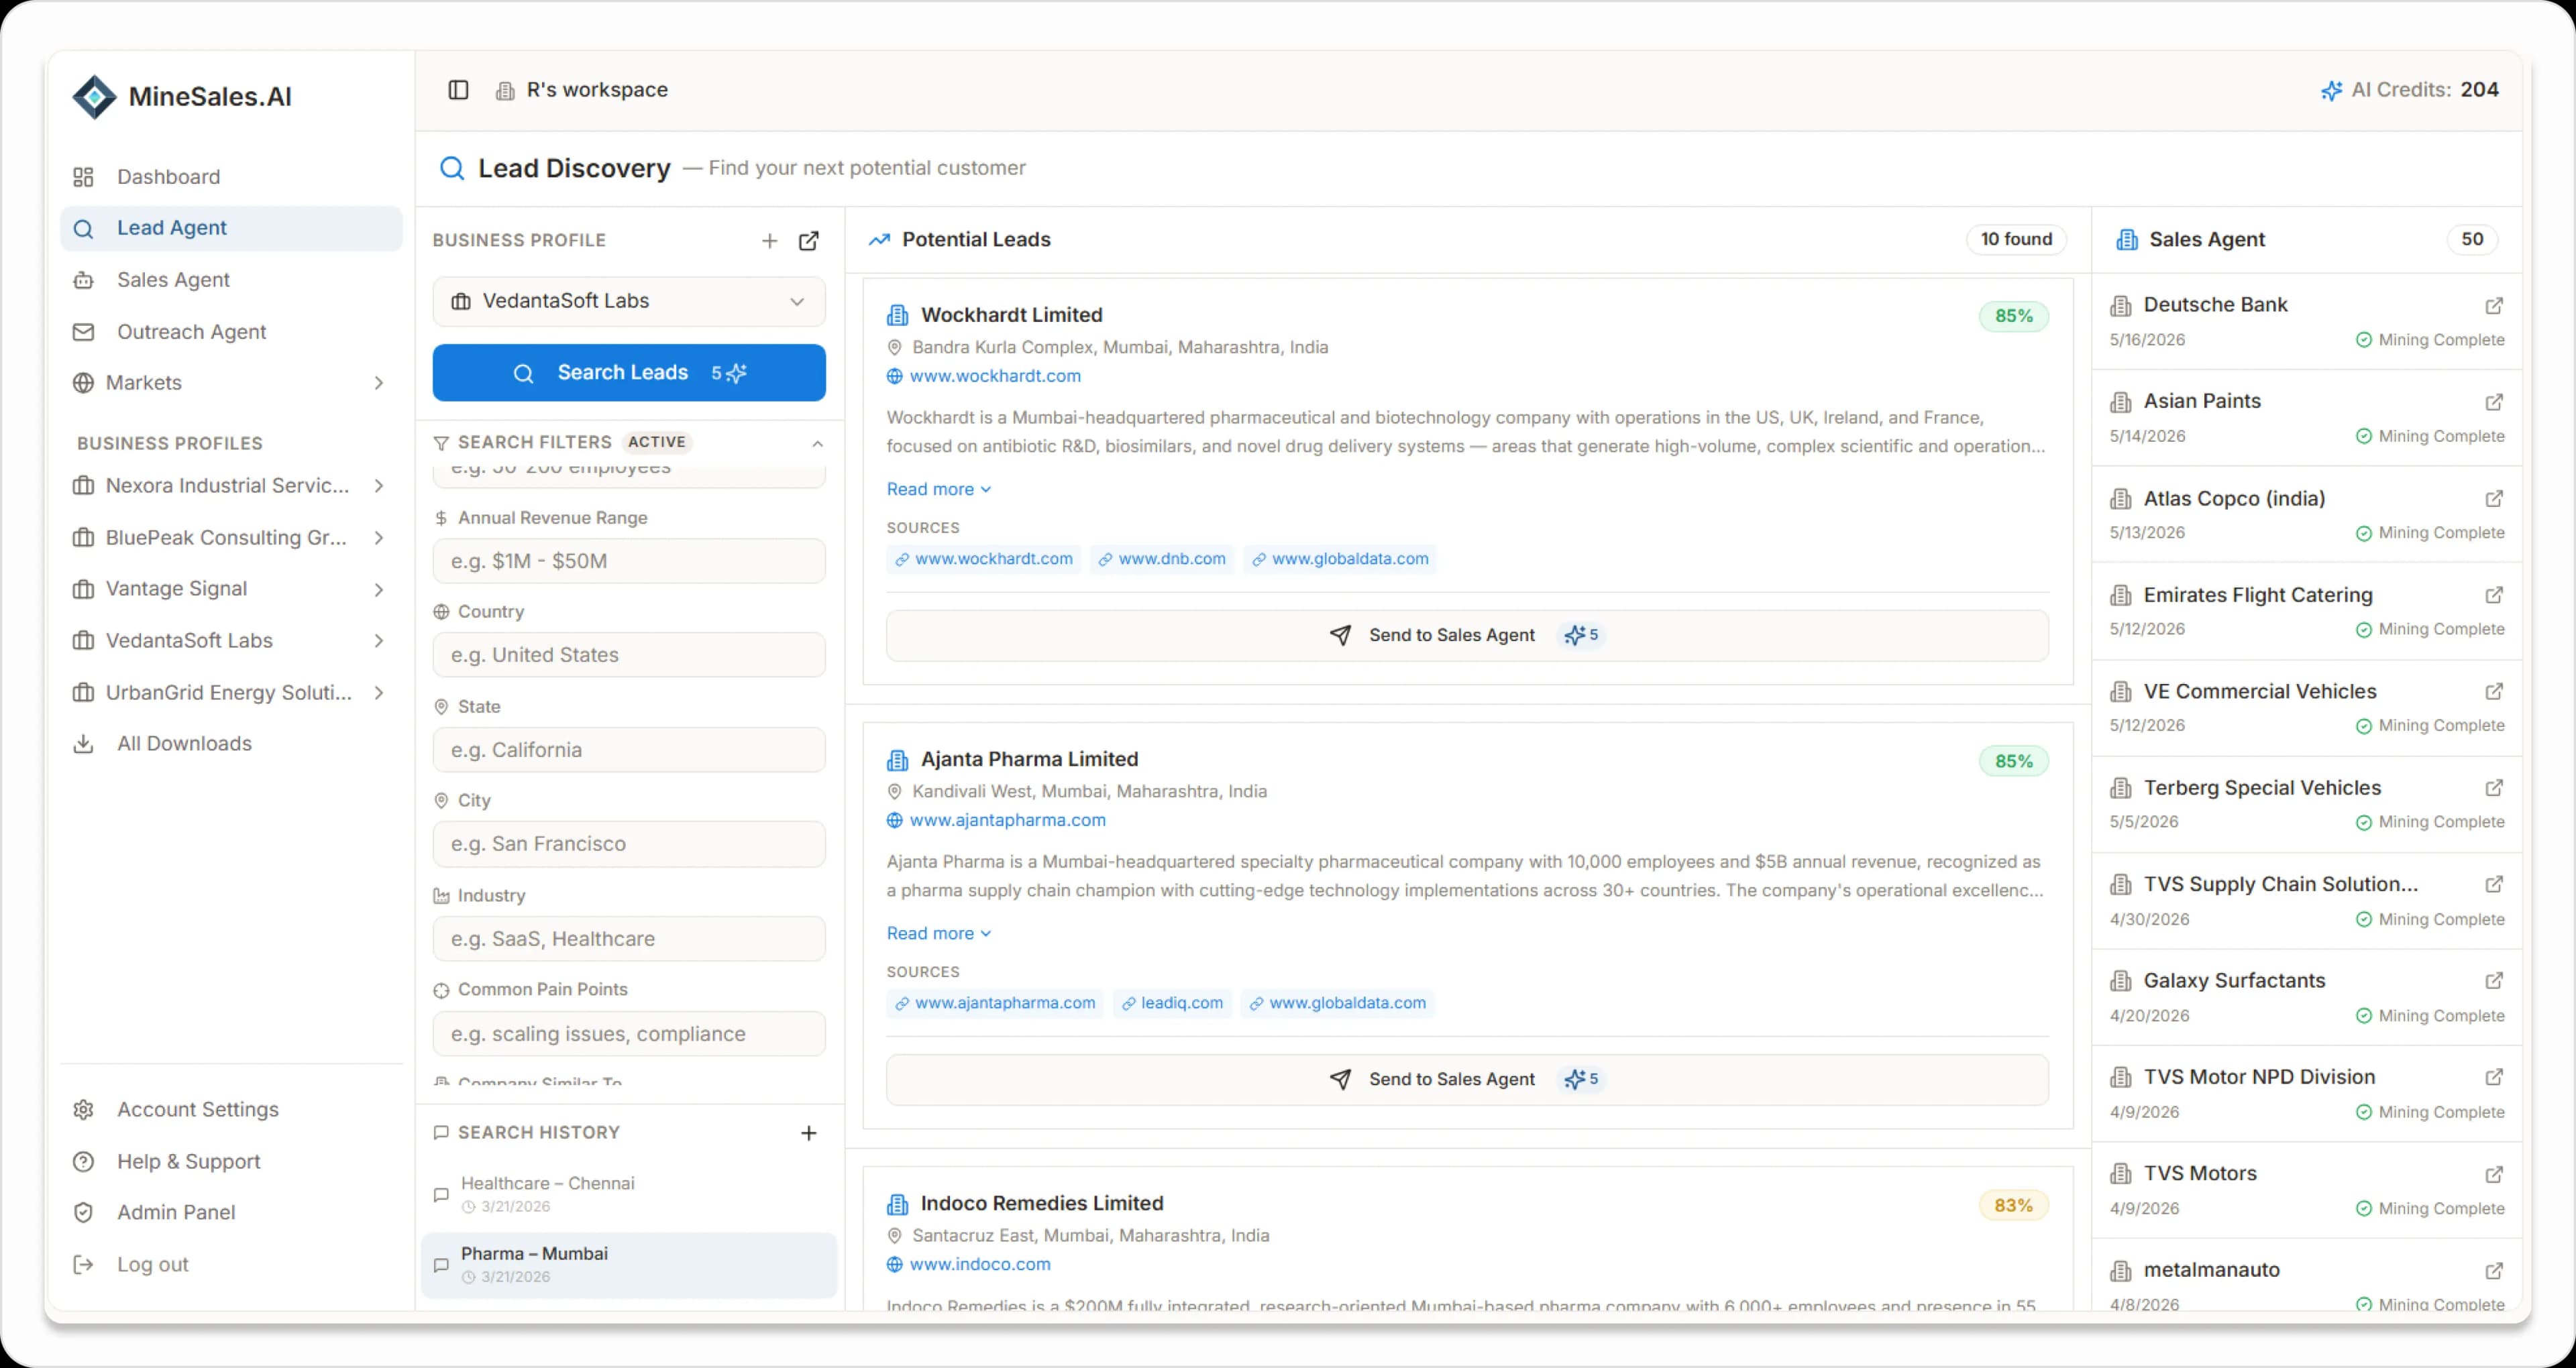Image resolution: width=2576 pixels, height=1368 pixels.
Task: Select Lead Agent in sidebar
Action: click(x=231, y=228)
